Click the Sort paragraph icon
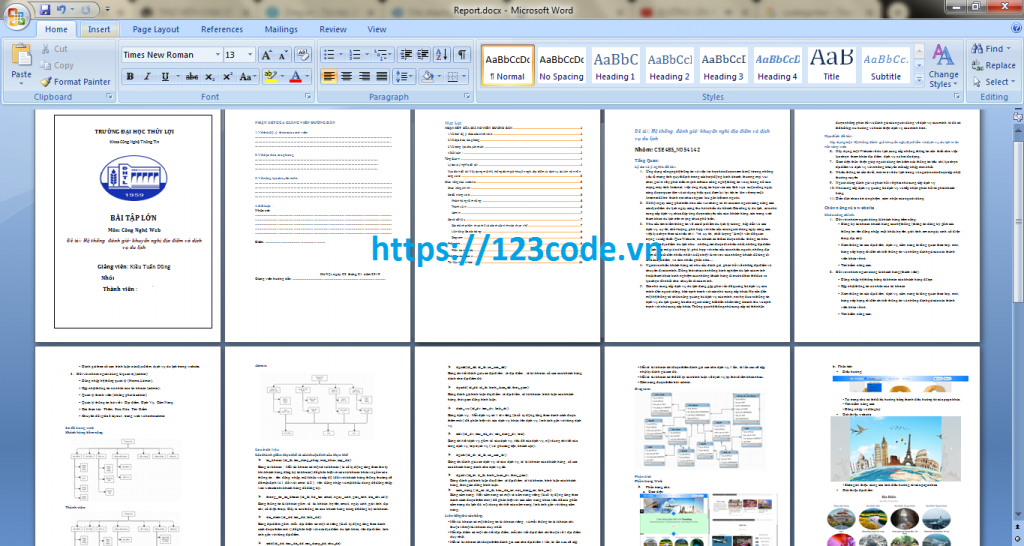The height and width of the screenshot is (546, 1024). click(x=442, y=55)
